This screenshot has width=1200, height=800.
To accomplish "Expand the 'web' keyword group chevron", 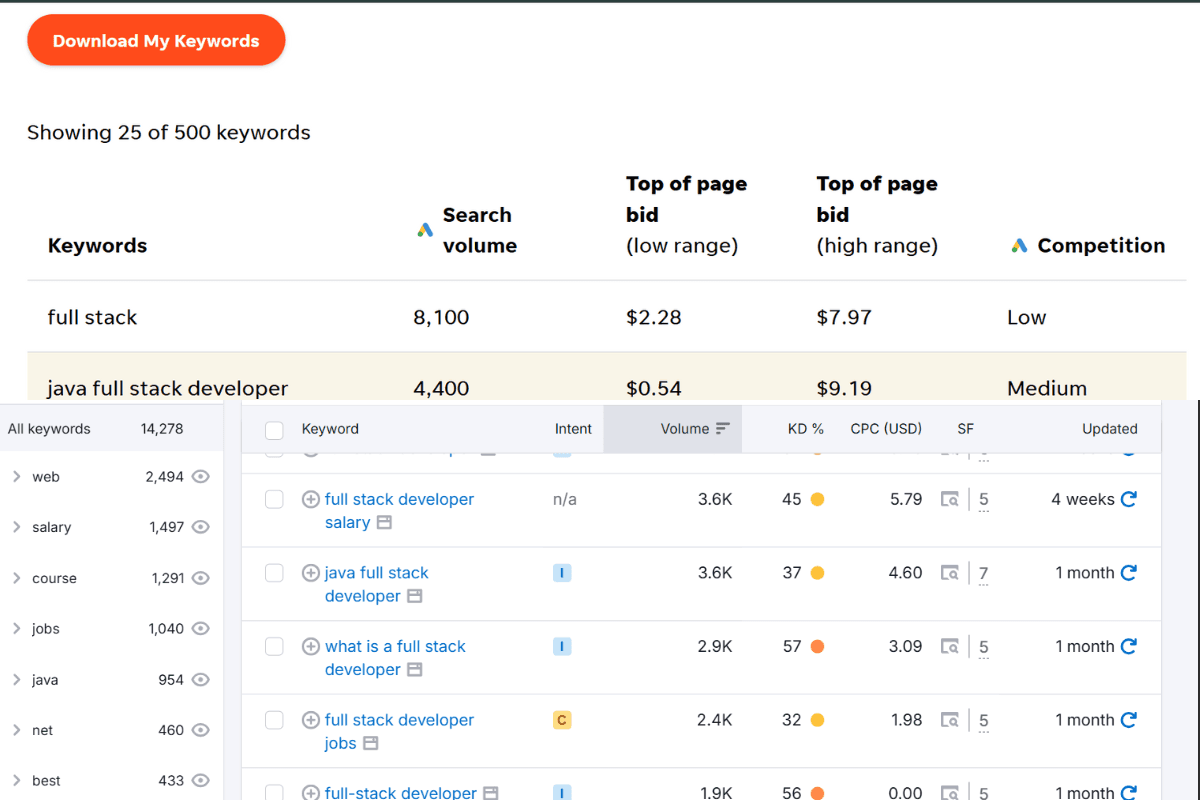I will pos(16,477).
